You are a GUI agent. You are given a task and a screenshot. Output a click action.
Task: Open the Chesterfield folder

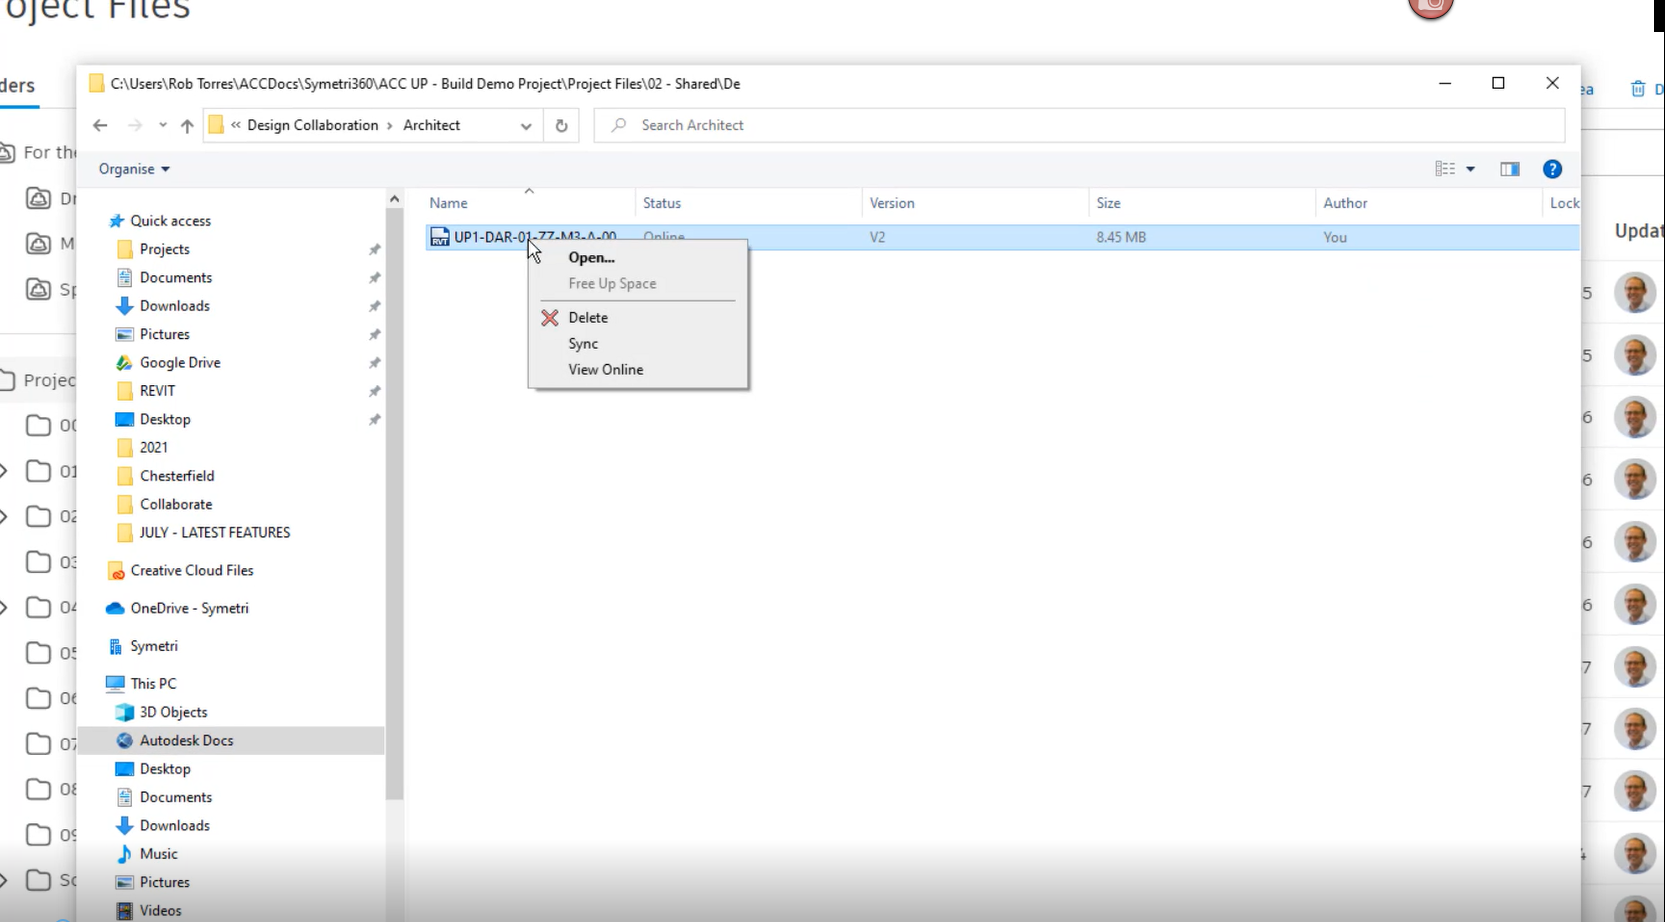[x=177, y=476]
